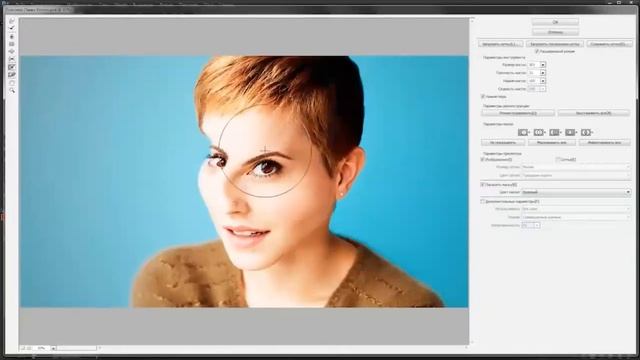640x360 pixels.
Task: Click the Save Mesh button
Action: 609,44
